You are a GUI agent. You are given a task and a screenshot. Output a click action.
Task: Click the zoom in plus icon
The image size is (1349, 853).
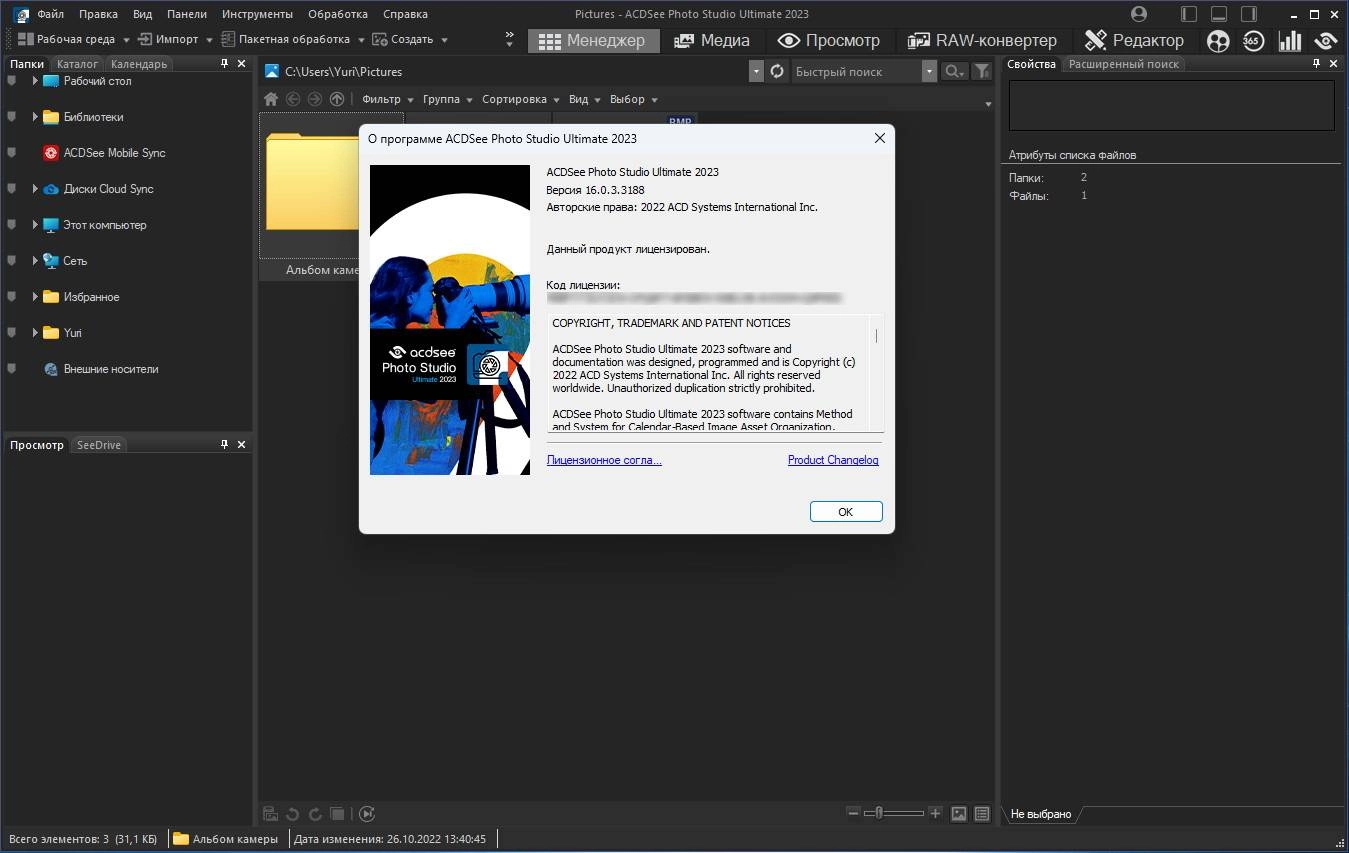[935, 813]
